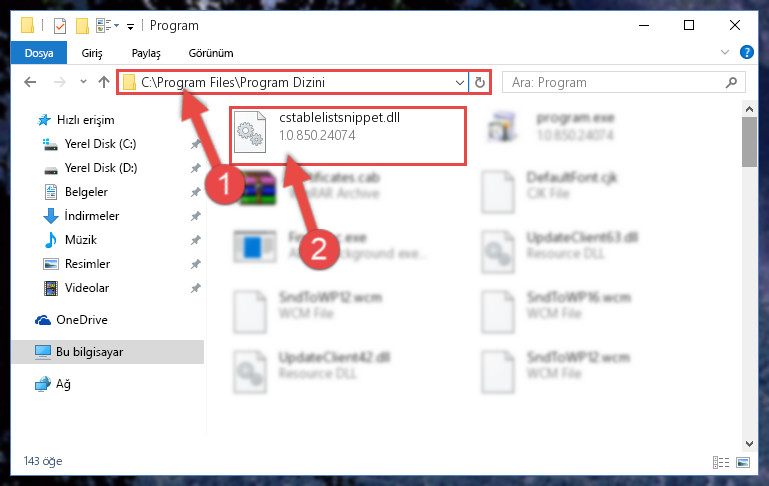Navigate up one folder level
This screenshot has width=769, height=486.
pos(103,82)
